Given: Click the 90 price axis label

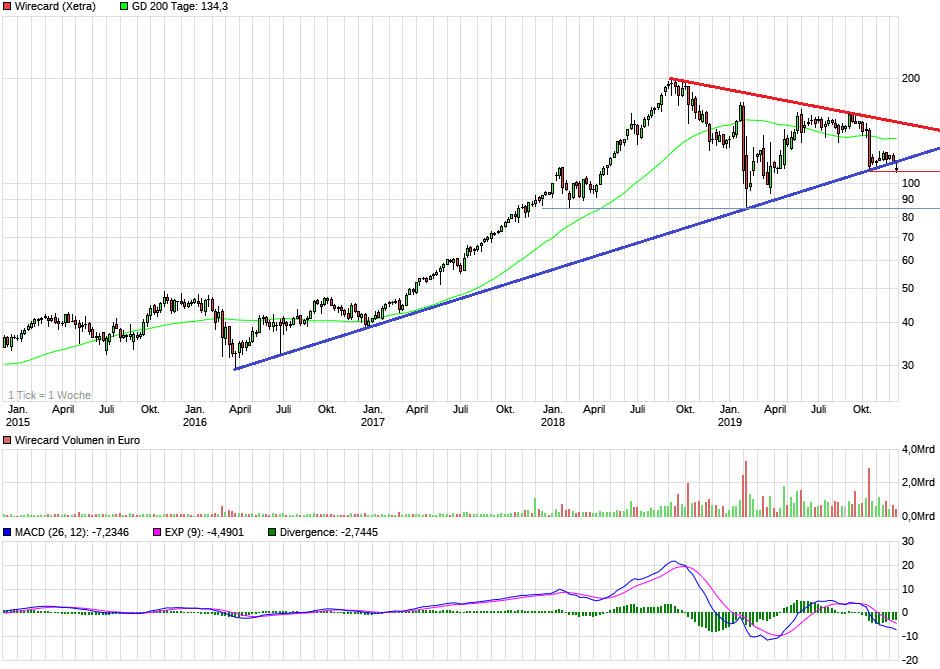Looking at the screenshot, I should (908, 200).
